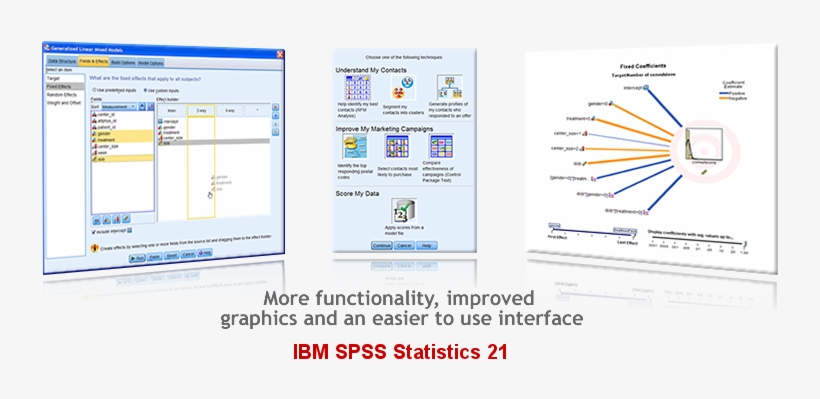Select Generate profiles of my contacts icon

click(x=449, y=87)
